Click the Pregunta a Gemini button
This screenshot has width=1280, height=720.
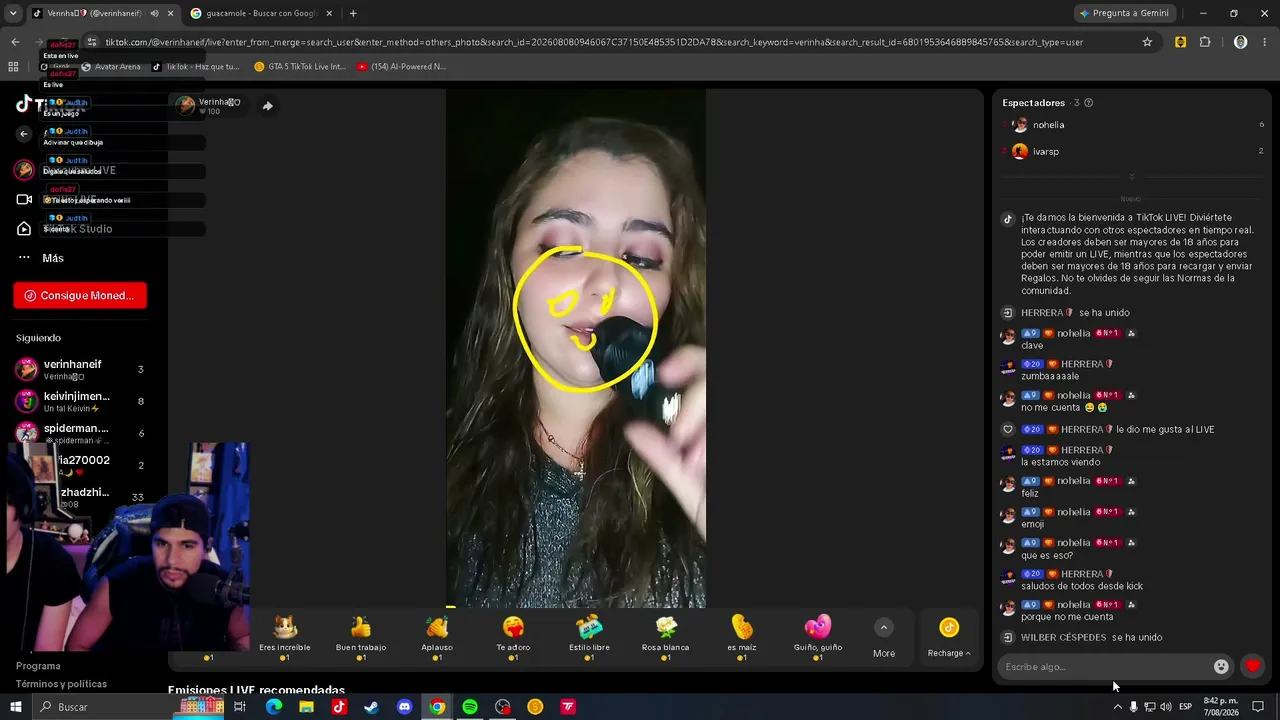tap(1124, 14)
